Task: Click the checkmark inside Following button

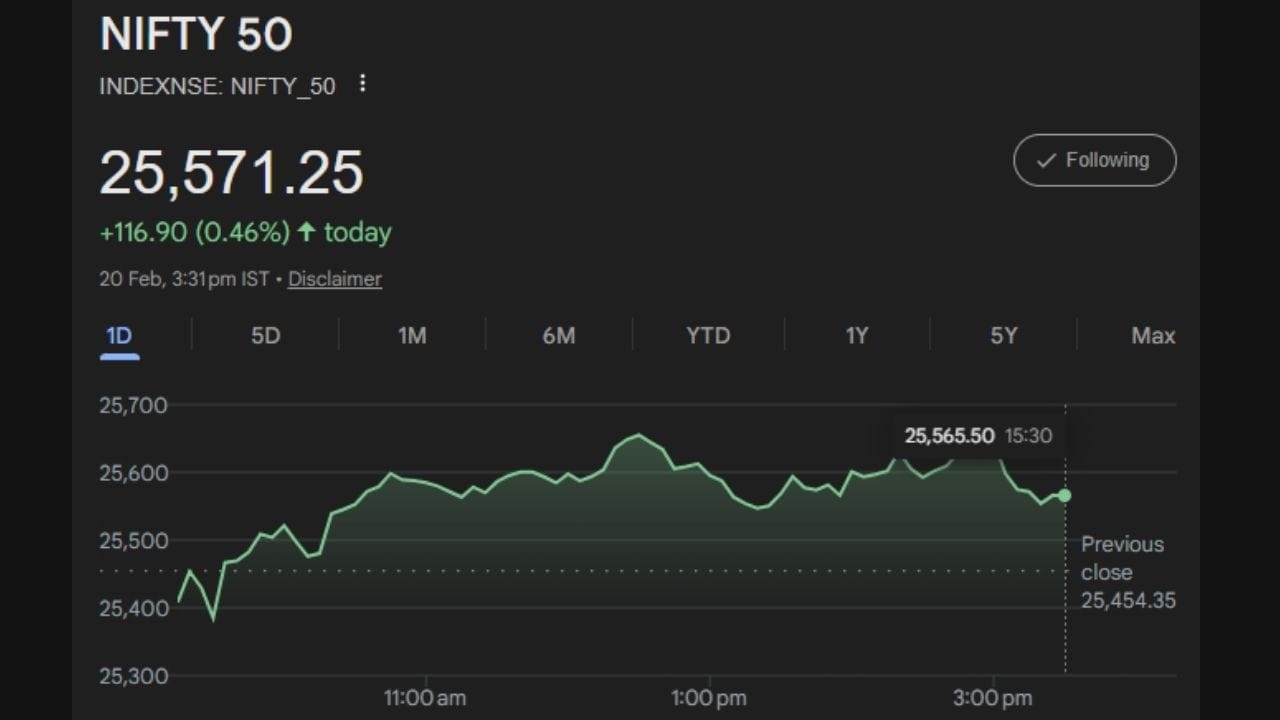Action: [x=1046, y=160]
